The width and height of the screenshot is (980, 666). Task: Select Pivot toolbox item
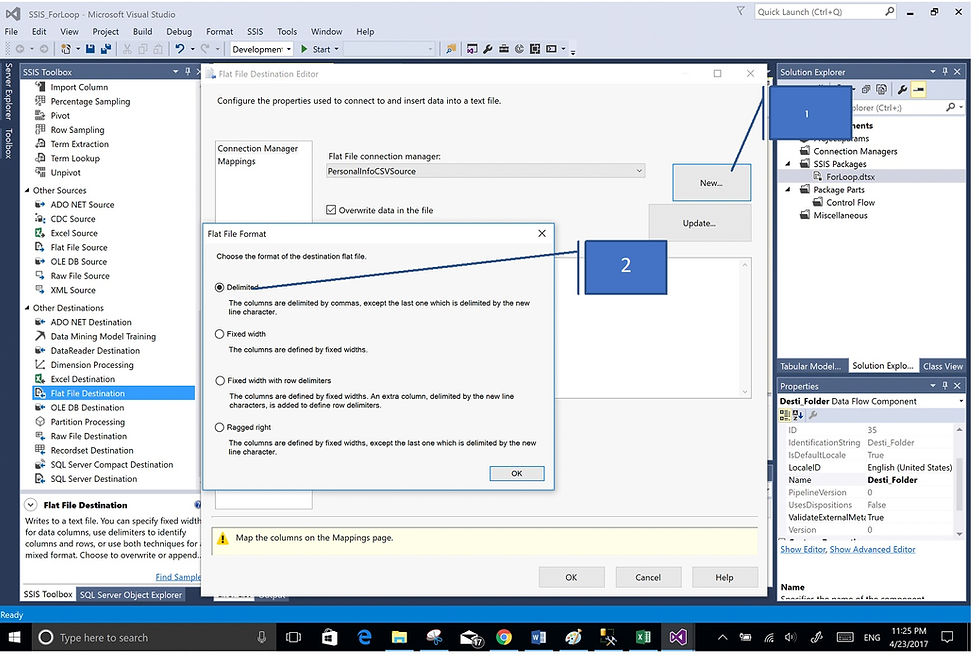[x=60, y=116]
